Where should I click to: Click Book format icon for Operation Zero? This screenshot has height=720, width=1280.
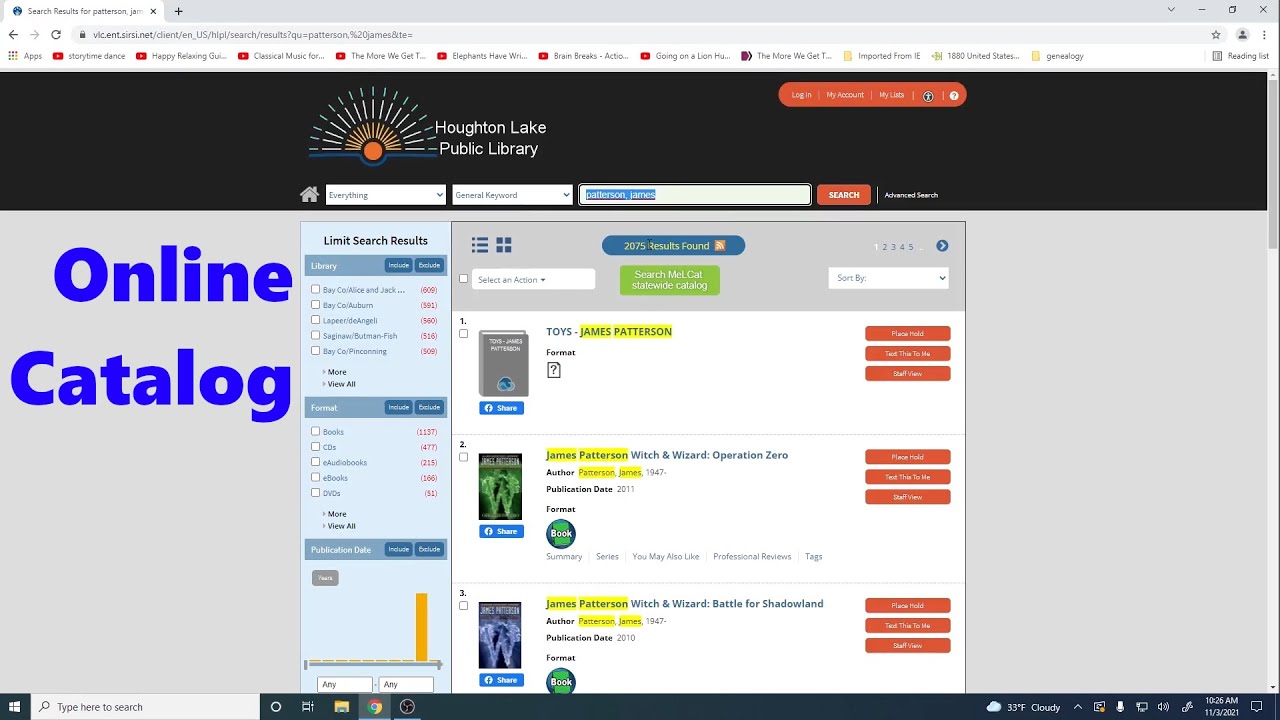coord(561,533)
